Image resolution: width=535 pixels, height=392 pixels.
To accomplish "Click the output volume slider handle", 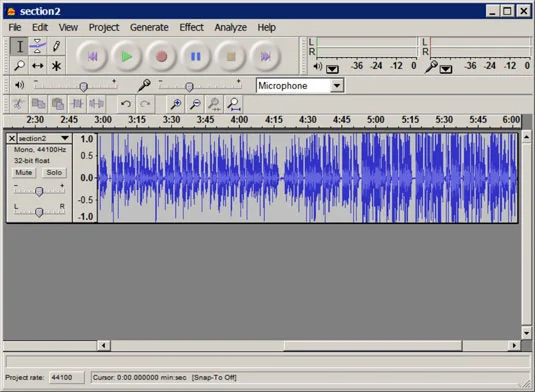I will coord(84,87).
